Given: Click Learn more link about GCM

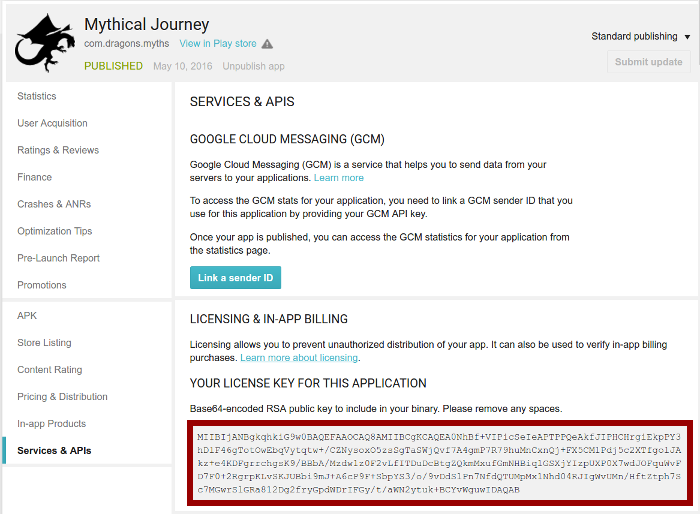Looking at the screenshot, I should (338, 178).
